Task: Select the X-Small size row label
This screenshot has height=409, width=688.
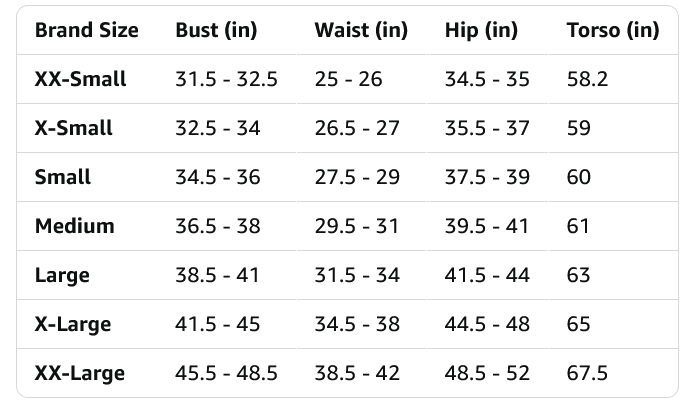Action: 74,128
